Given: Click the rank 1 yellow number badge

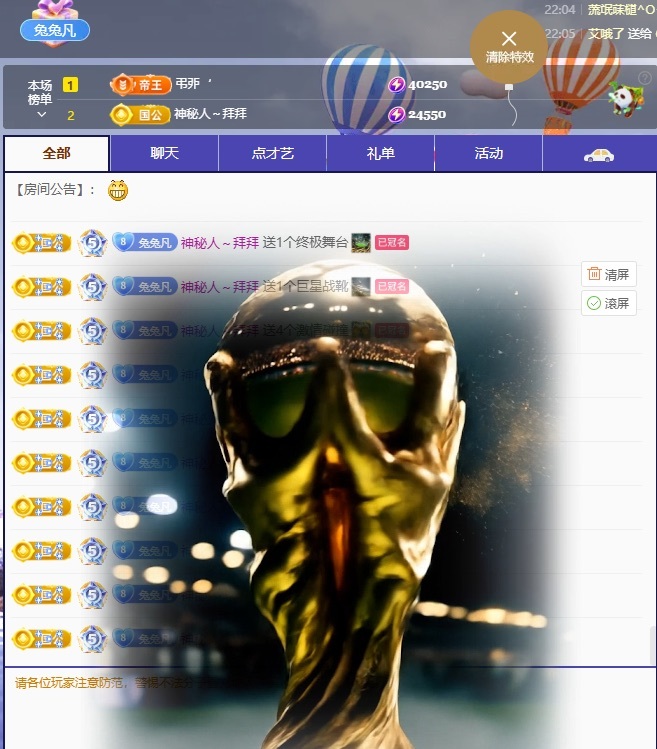Looking at the screenshot, I should click(x=70, y=85).
